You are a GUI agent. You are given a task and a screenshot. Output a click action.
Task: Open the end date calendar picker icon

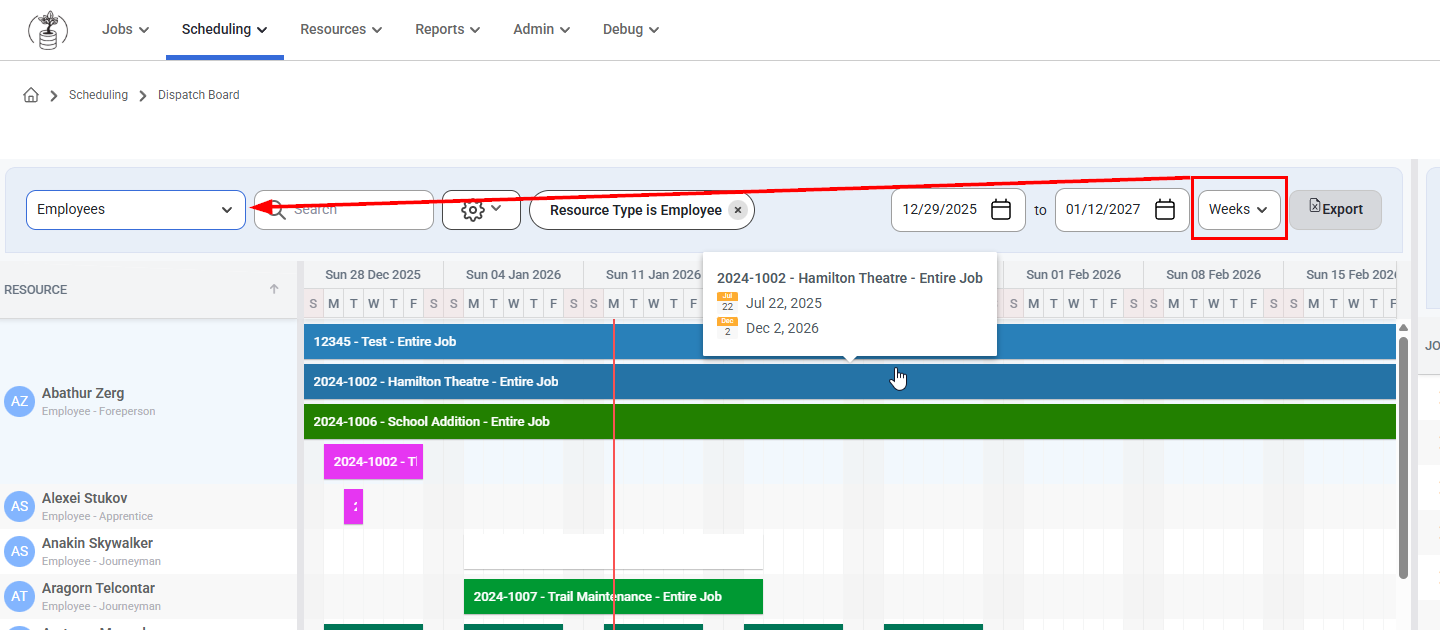1165,210
